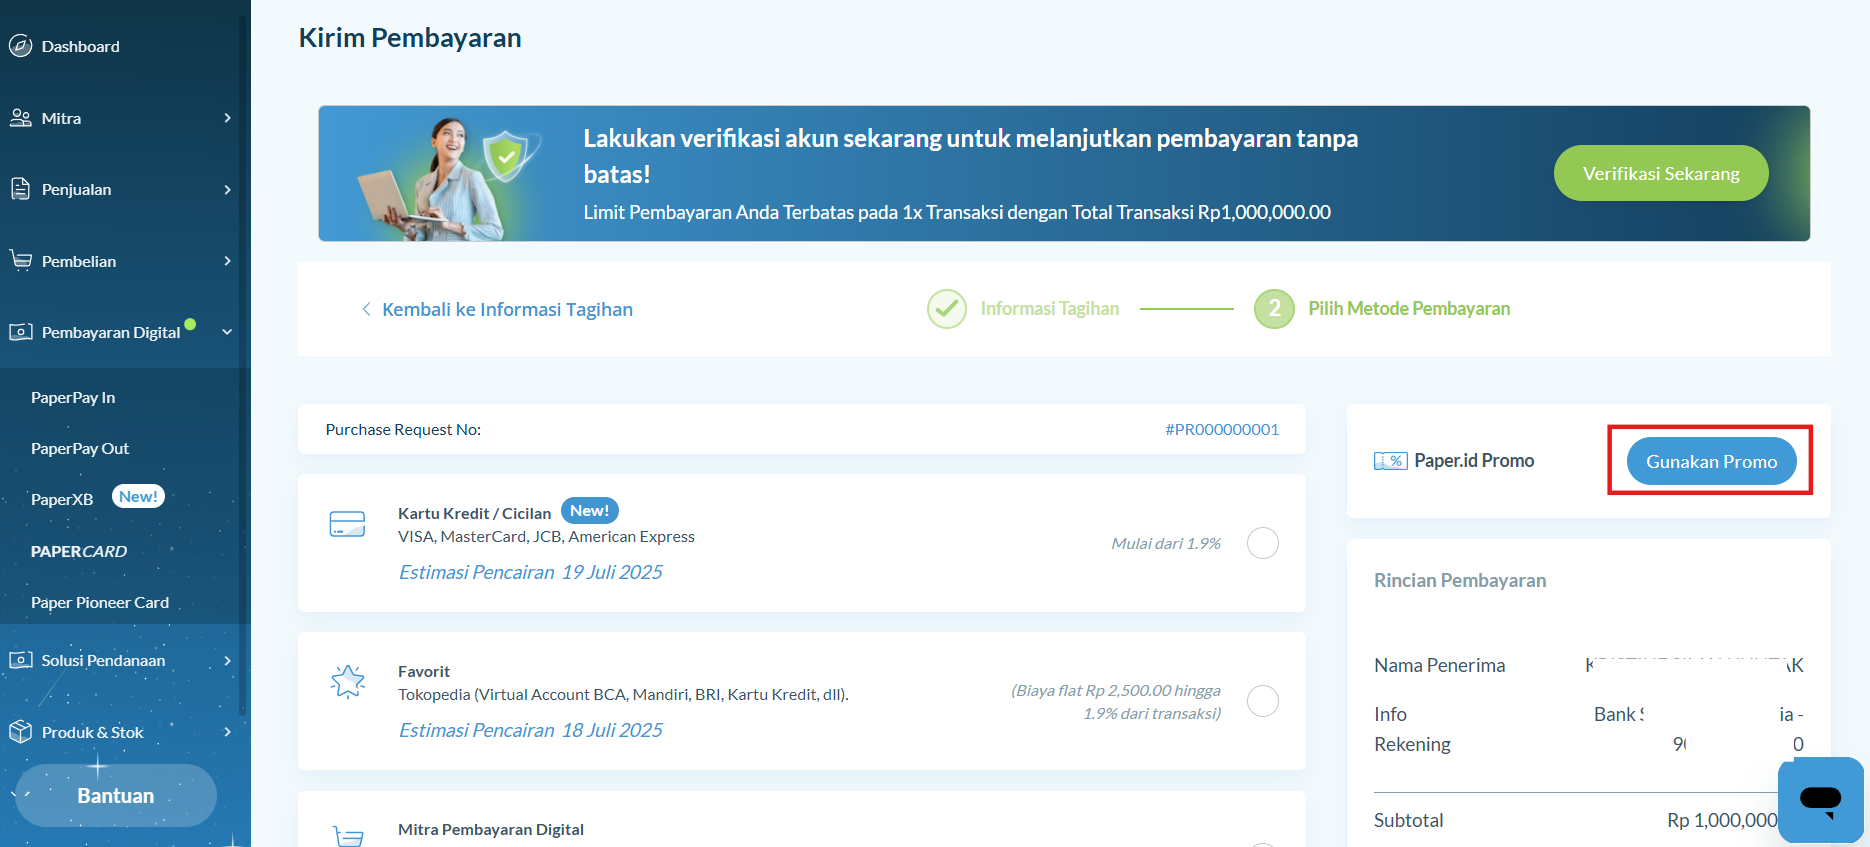Click the Produk & Stok box icon
This screenshot has height=847, width=1870.
(x=20, y=732)
